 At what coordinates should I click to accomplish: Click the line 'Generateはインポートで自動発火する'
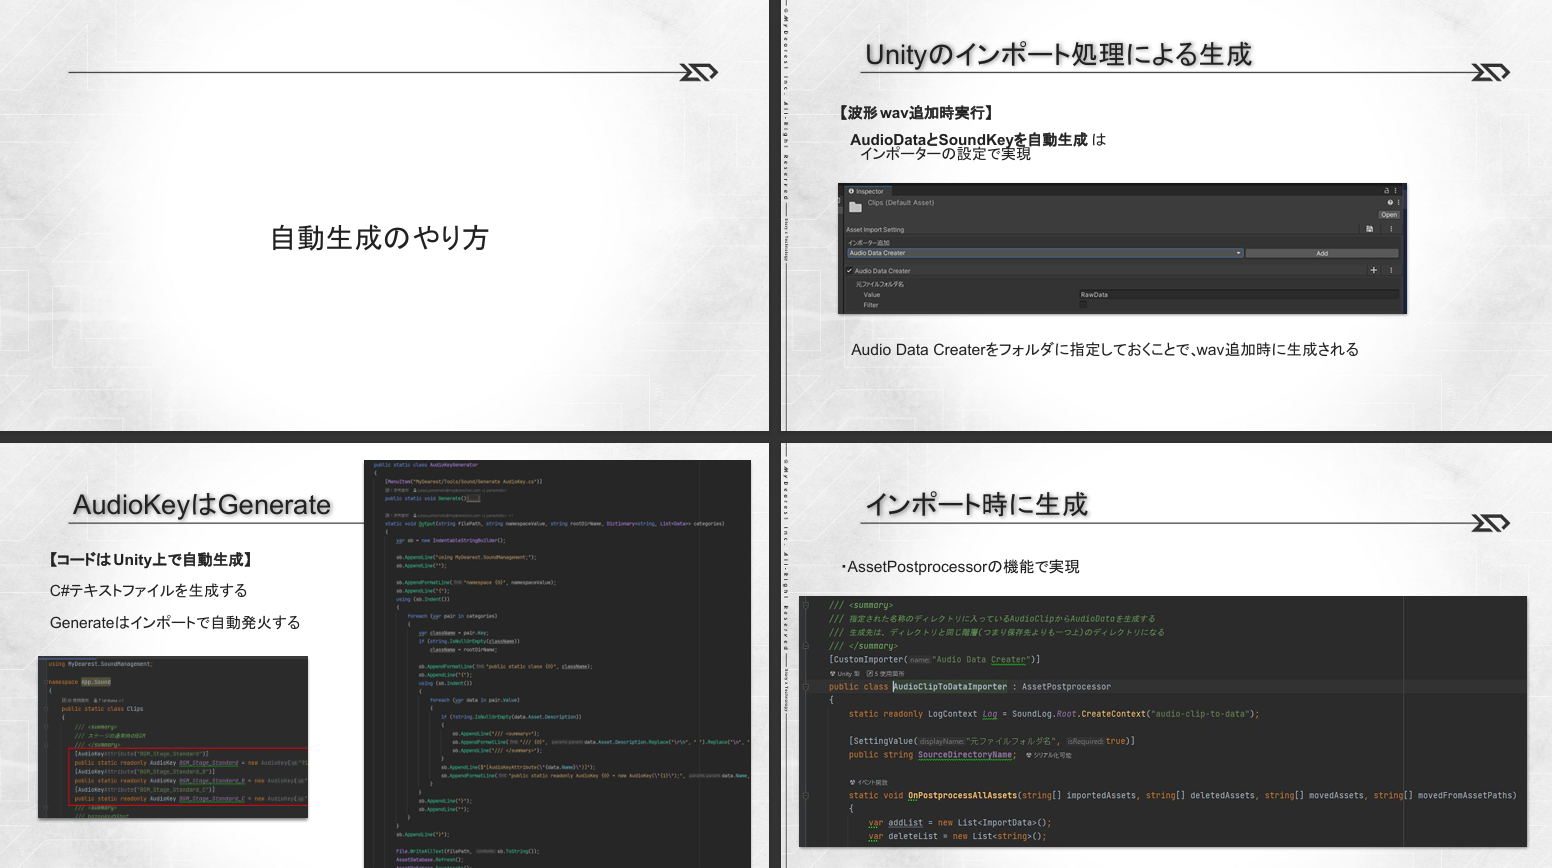(175, 623)
